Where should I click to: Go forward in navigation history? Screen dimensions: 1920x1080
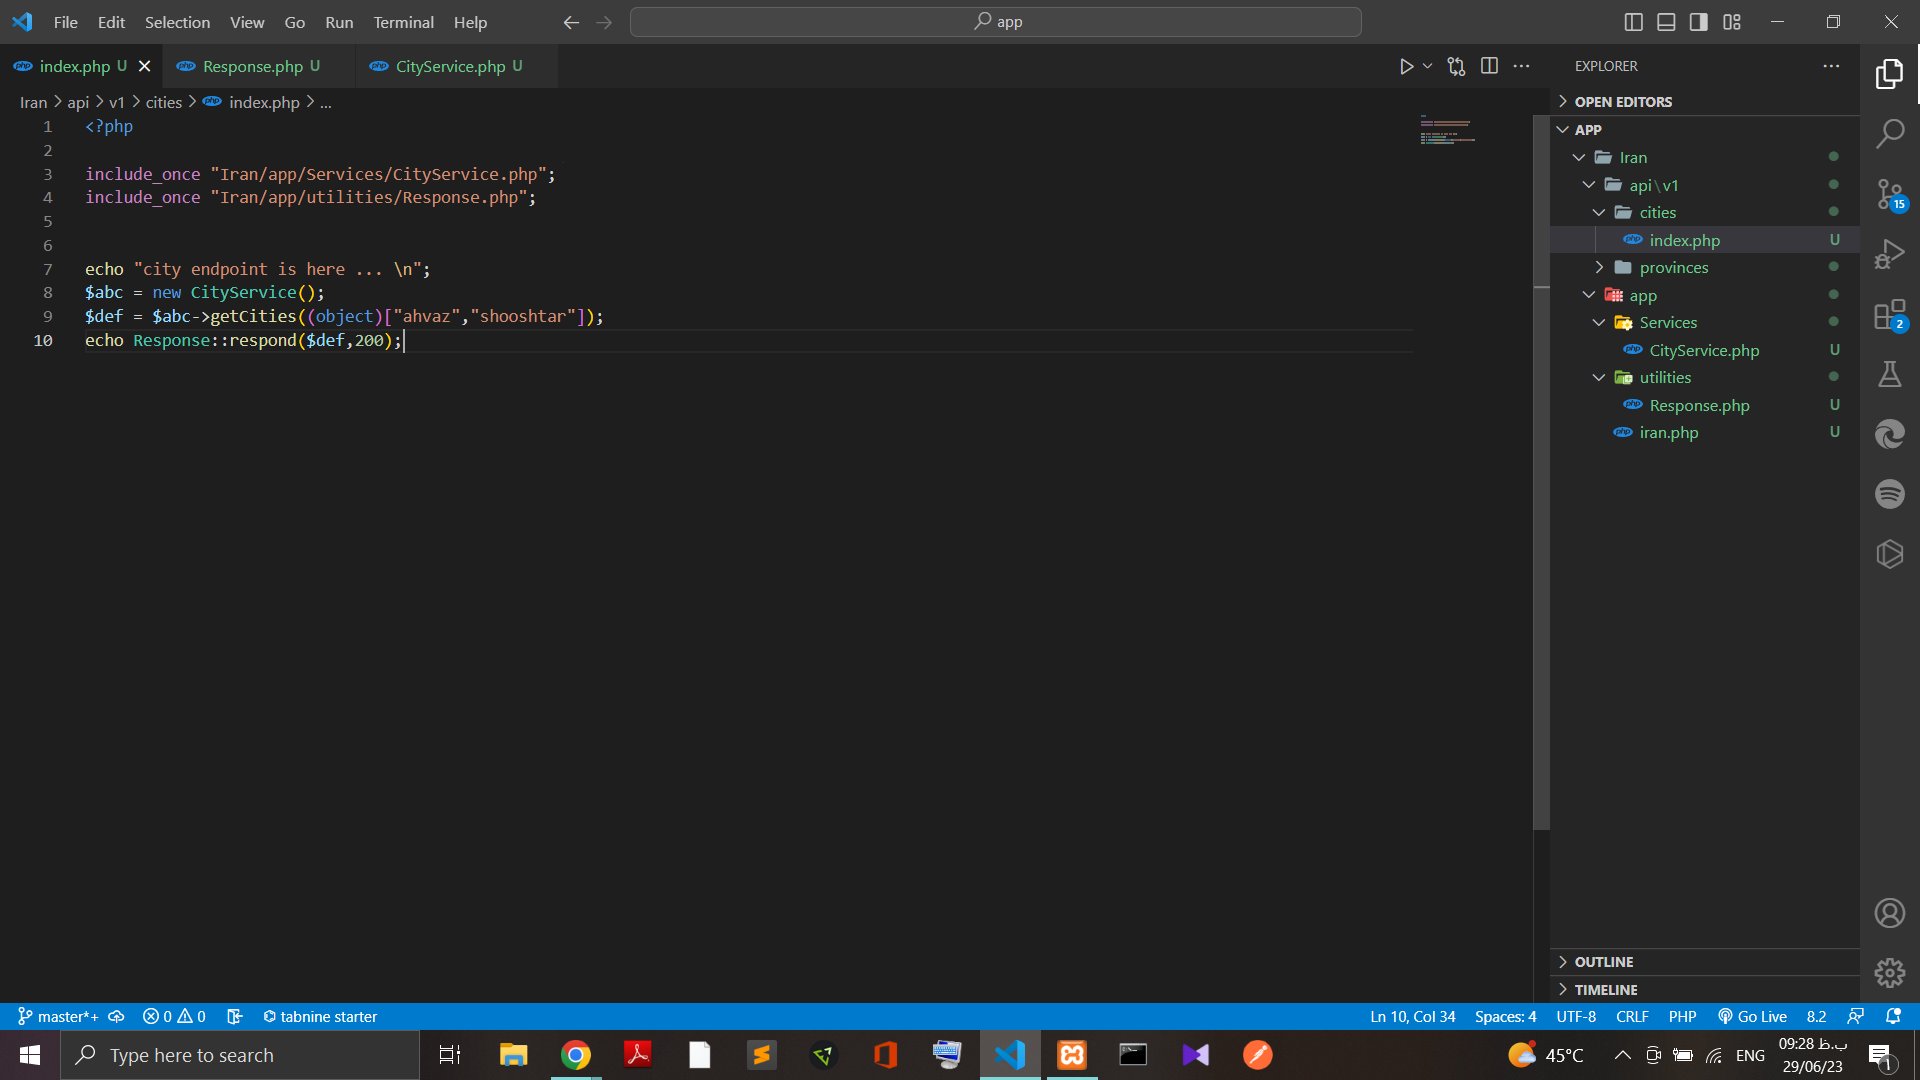tap(604, 22)
